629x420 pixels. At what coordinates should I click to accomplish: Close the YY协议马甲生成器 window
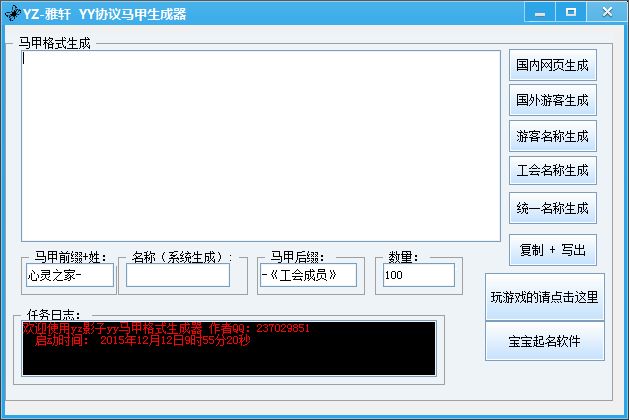pyautogui.click(x=607, y=12)
